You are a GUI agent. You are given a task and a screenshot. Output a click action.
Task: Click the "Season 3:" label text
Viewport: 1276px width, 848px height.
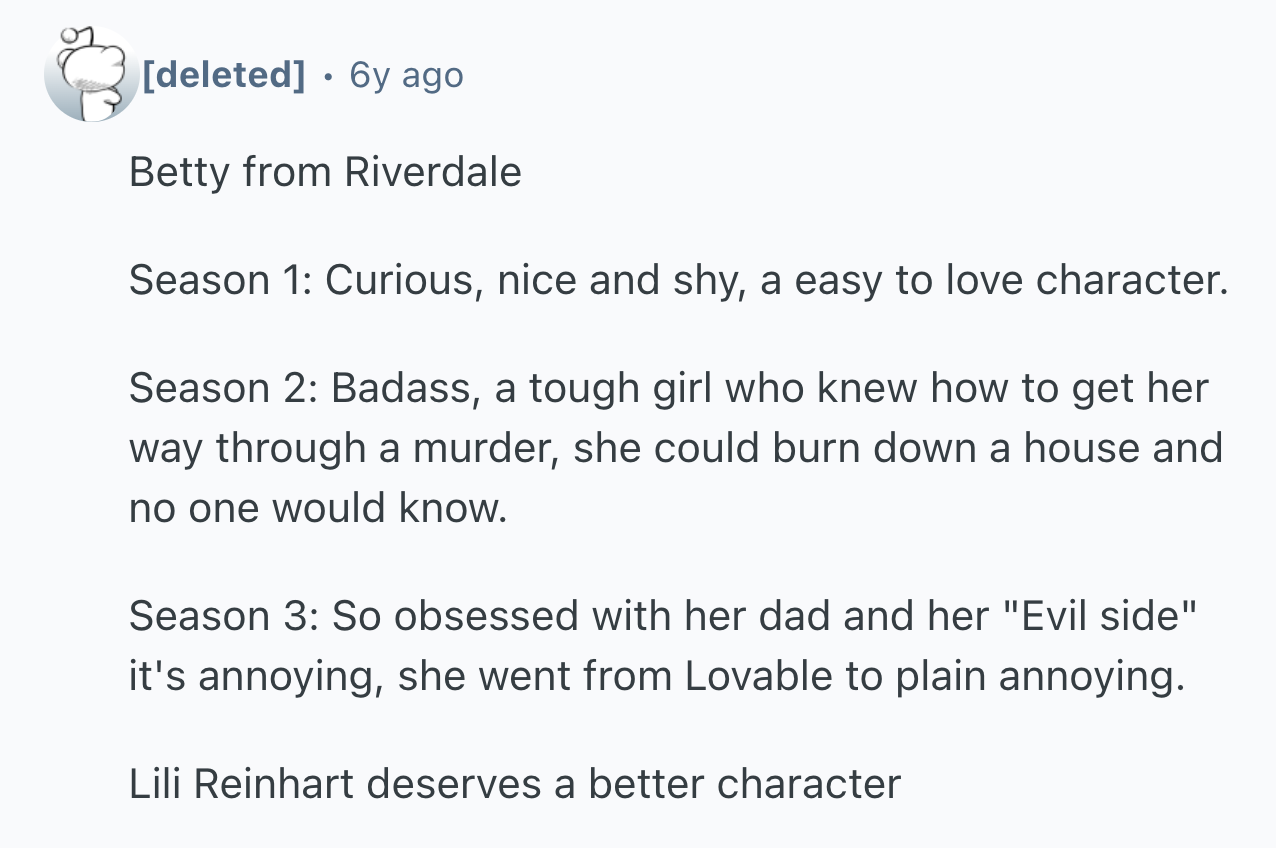tap(222, 616)
